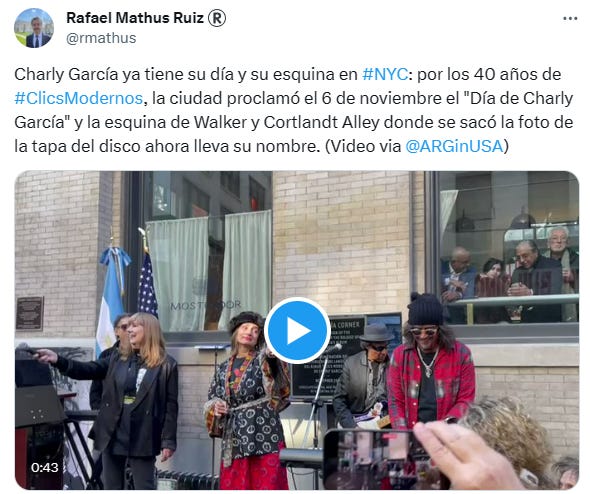Screen dimensions: 590x494
Task: Open the #ClicsModernos hashtag
Action: coord(79,98)
